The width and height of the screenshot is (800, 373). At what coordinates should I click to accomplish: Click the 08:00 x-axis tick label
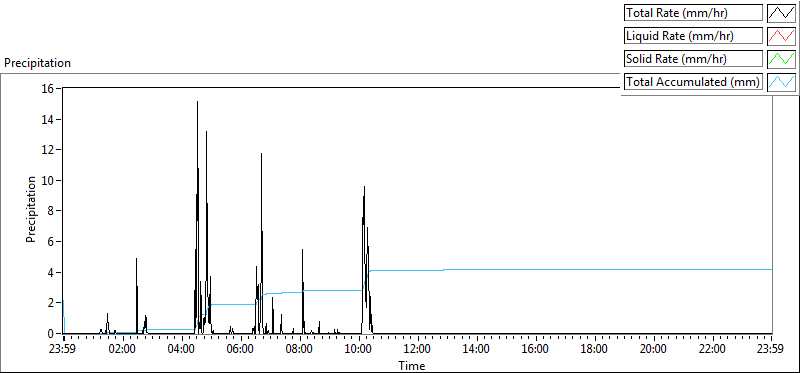(x=300, y=350)
